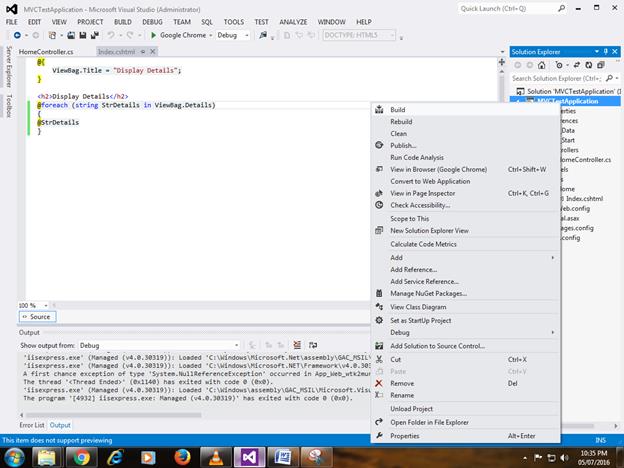
Task: Switch to the HomeController.cs tab
Action: tap(47, 51)
